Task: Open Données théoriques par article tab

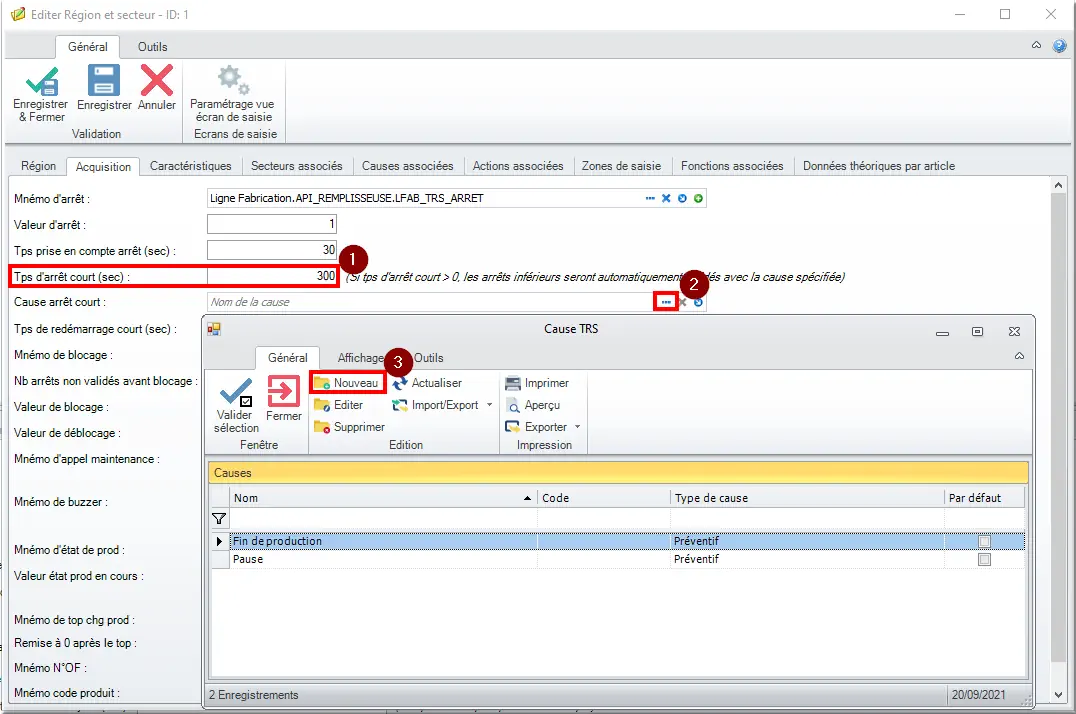Action: (x=879, y=166)
